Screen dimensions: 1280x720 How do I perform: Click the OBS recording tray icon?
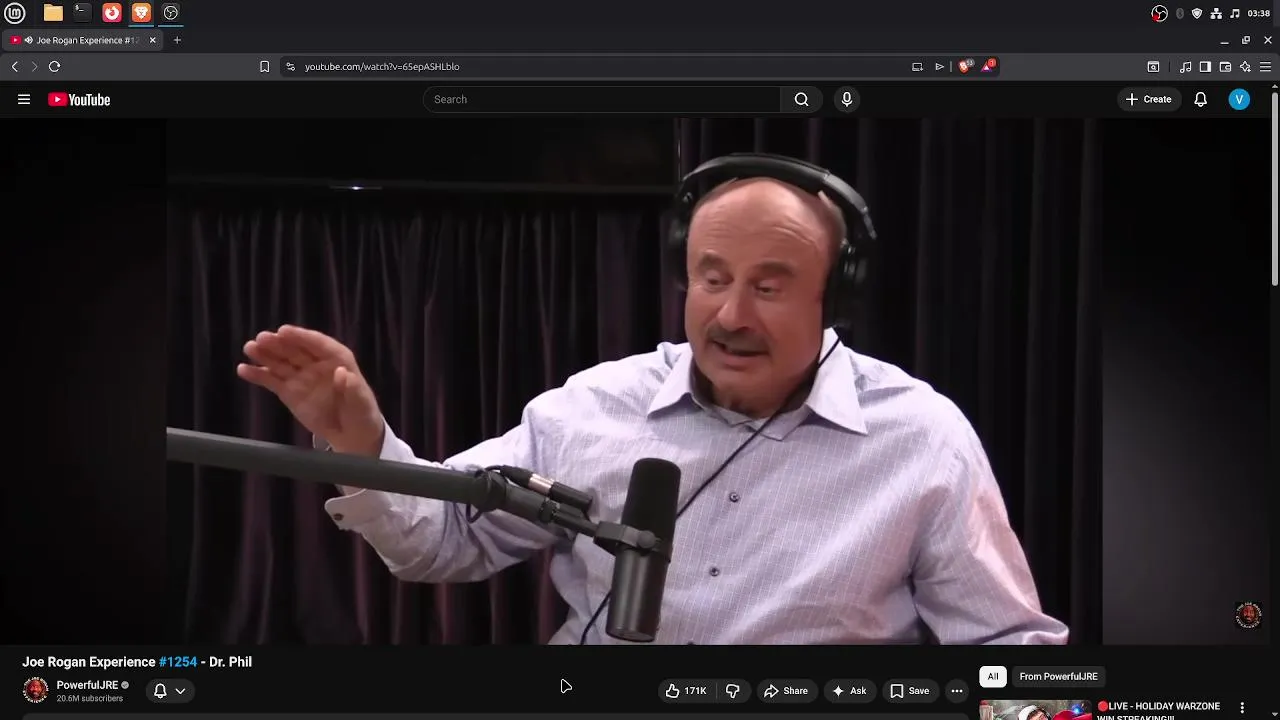(x=1159, y=13)
